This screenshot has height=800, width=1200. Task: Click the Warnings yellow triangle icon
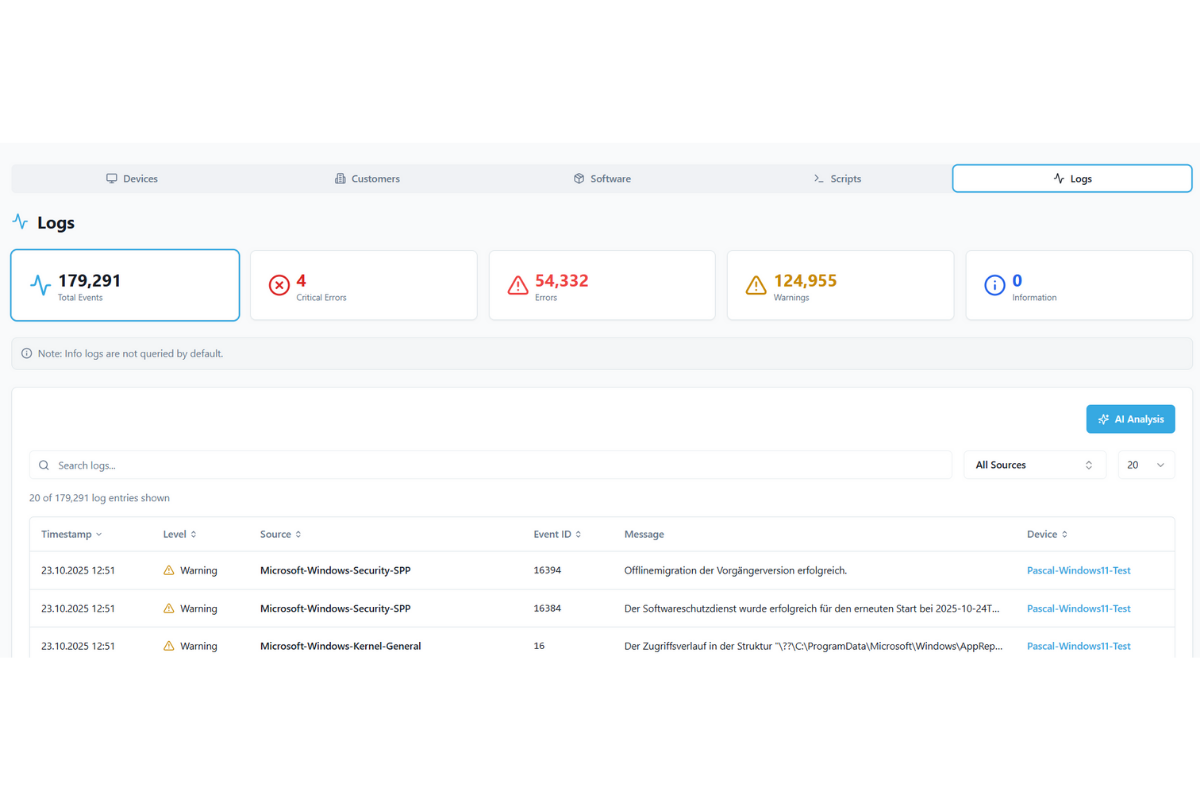click(756, 285)
